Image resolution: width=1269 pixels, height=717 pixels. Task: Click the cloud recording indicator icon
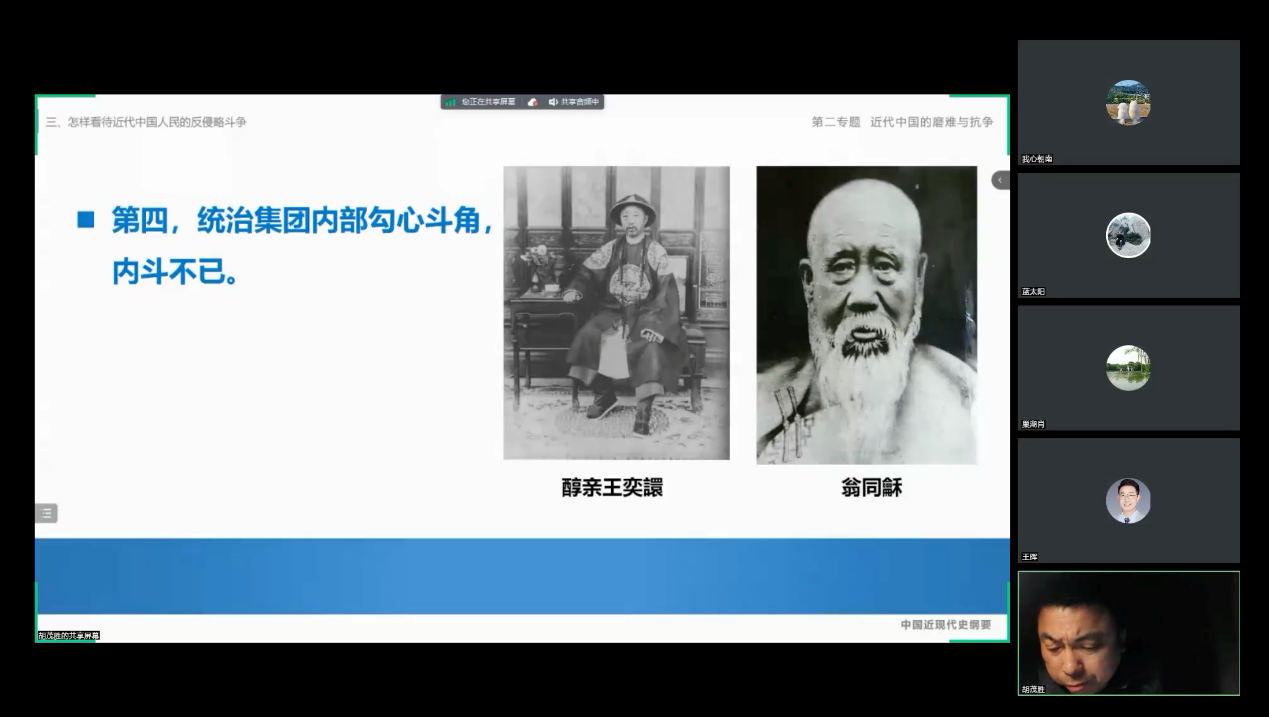(533, 102)
